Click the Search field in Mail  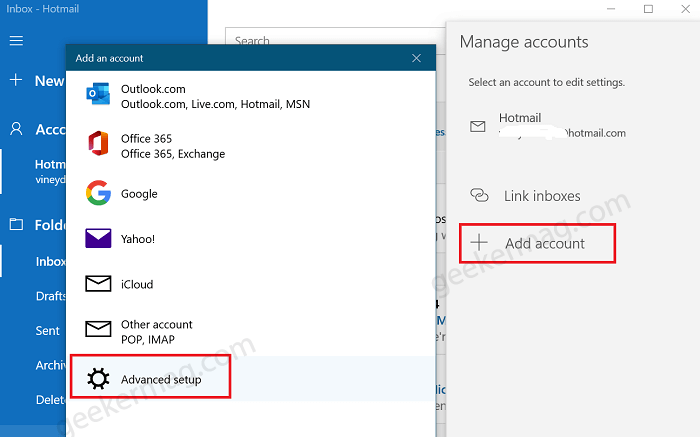point(335,40)
